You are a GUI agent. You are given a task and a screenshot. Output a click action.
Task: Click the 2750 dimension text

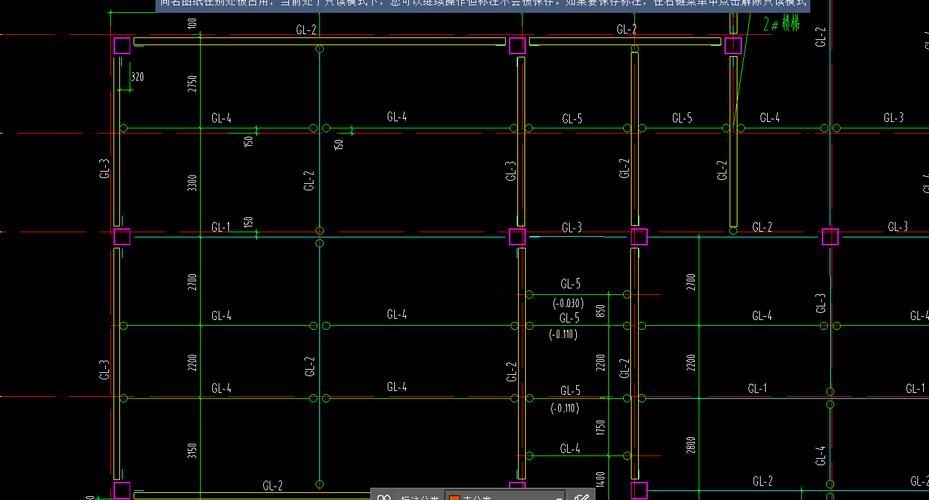(193, 84)
